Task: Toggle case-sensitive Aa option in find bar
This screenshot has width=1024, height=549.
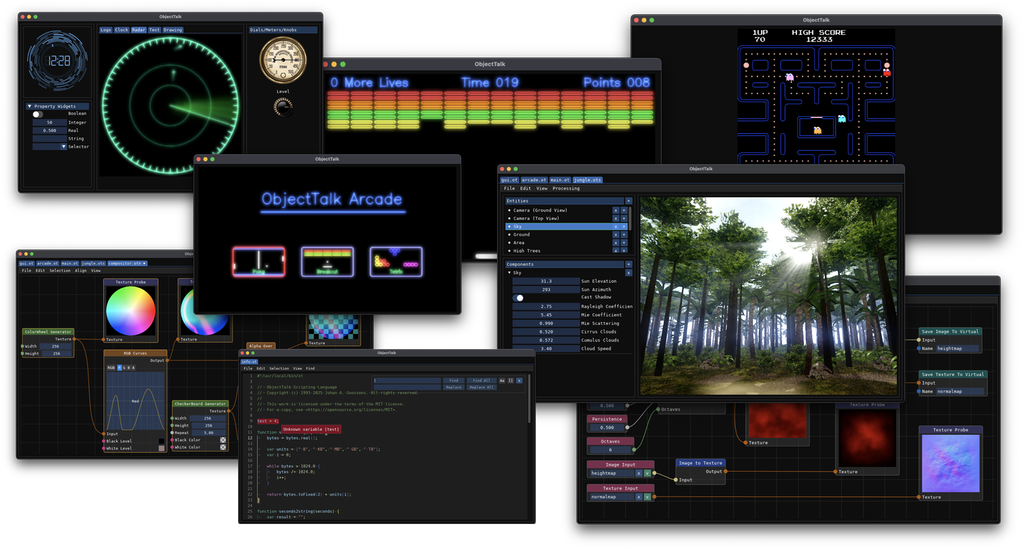Action: click(x=502, y=381)
